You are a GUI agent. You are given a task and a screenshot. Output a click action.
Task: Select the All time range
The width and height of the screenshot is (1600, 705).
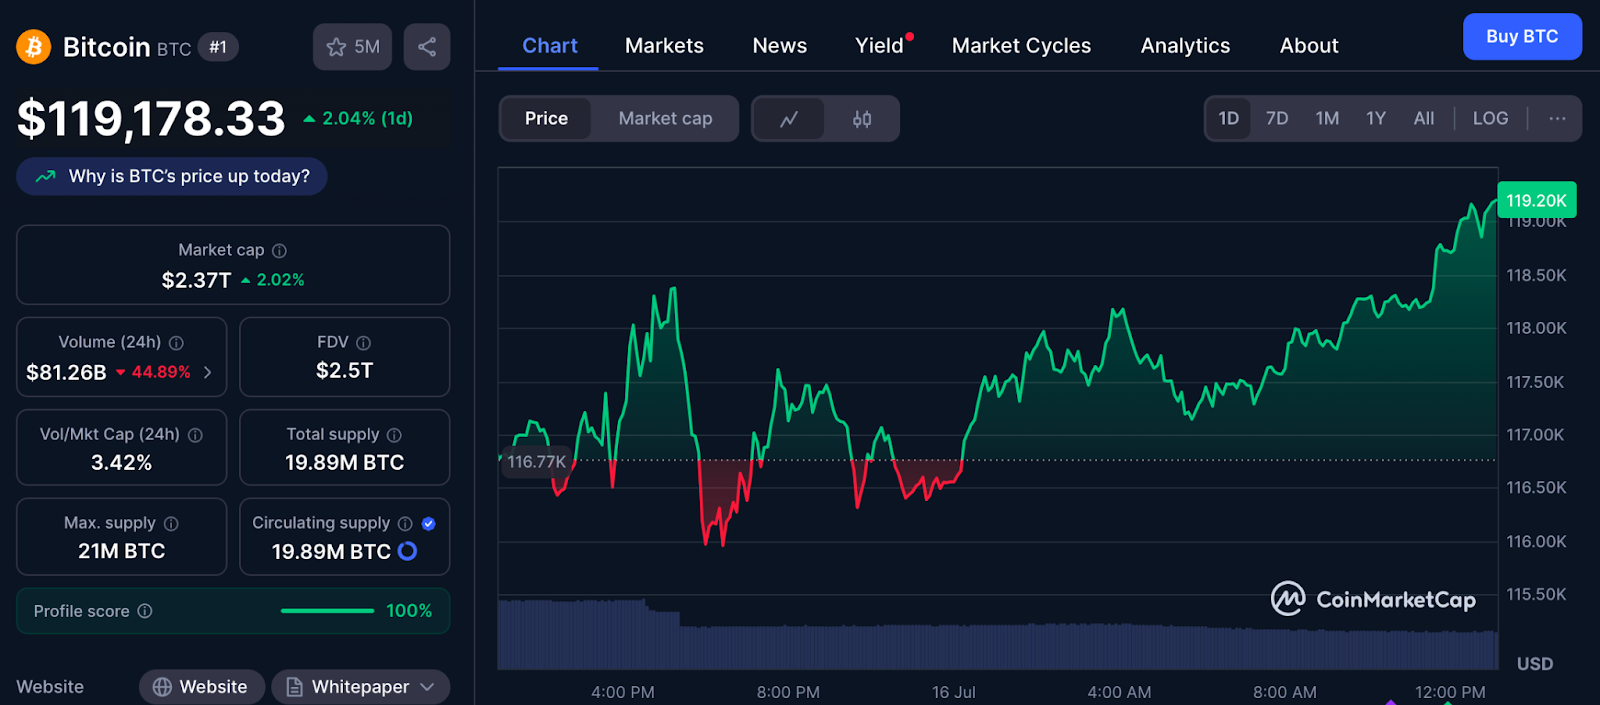[x=1424, y=119]
